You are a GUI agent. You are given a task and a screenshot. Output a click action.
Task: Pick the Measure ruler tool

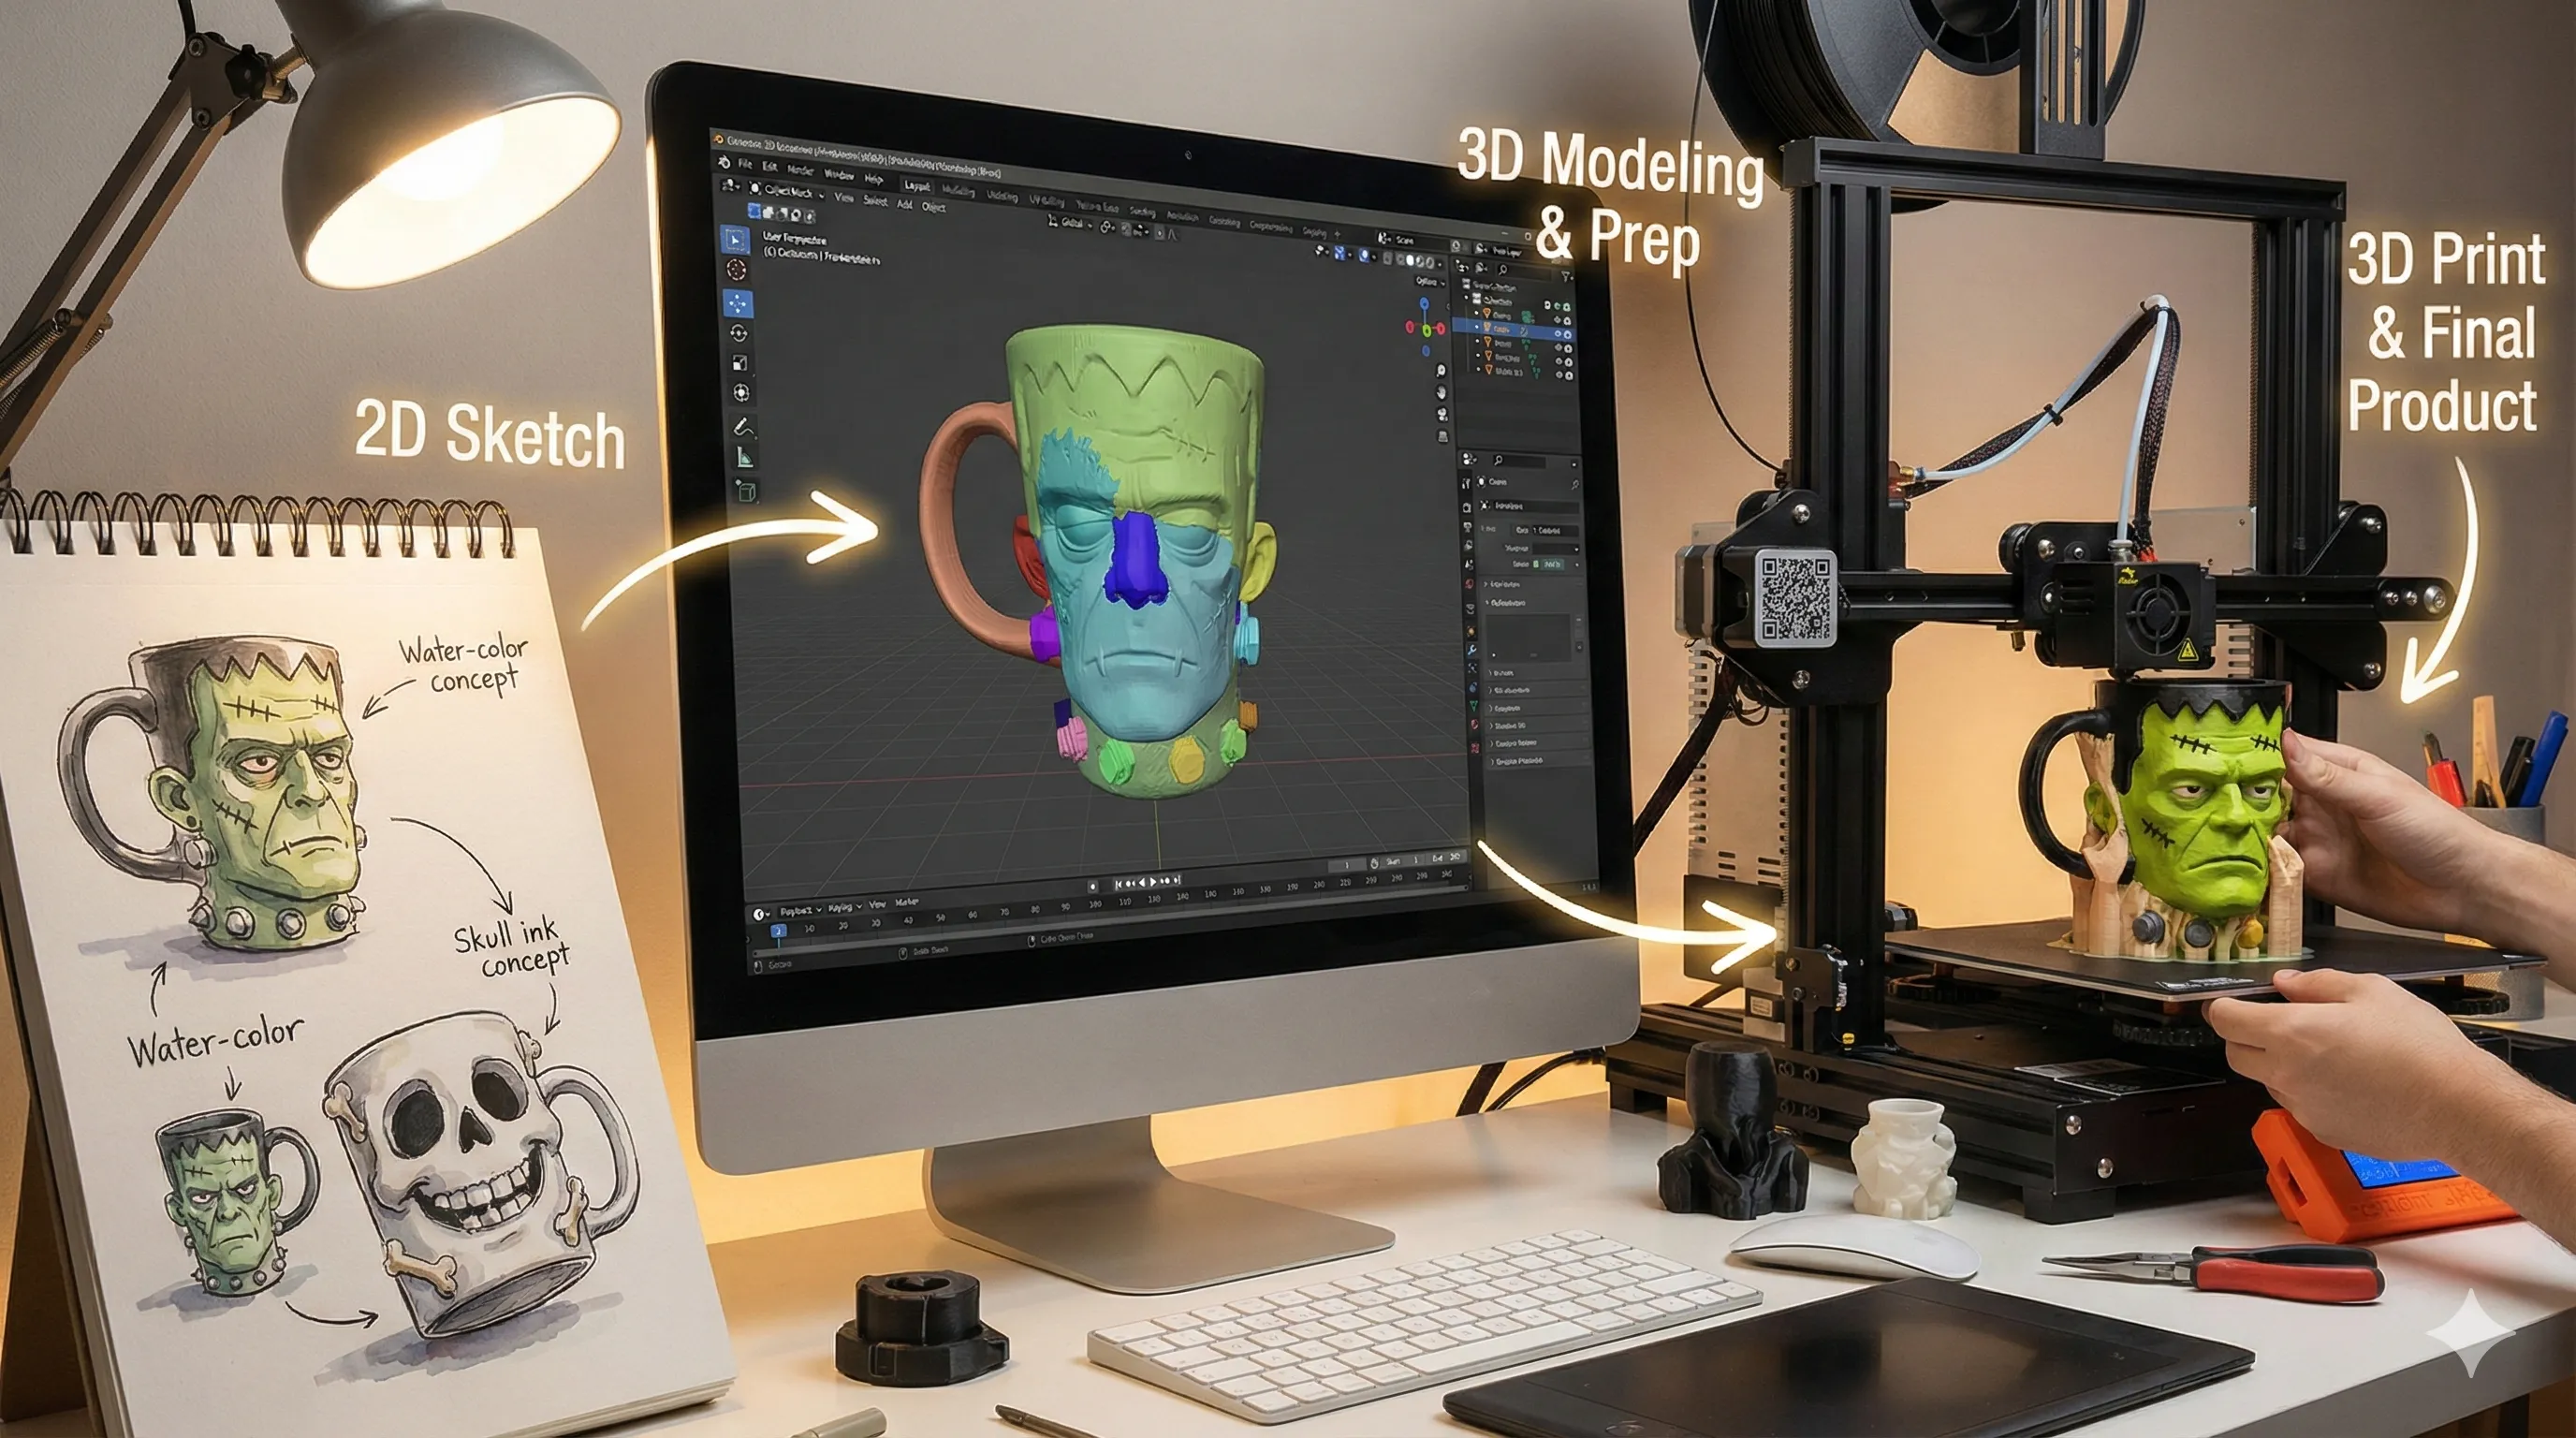point(745,458)
